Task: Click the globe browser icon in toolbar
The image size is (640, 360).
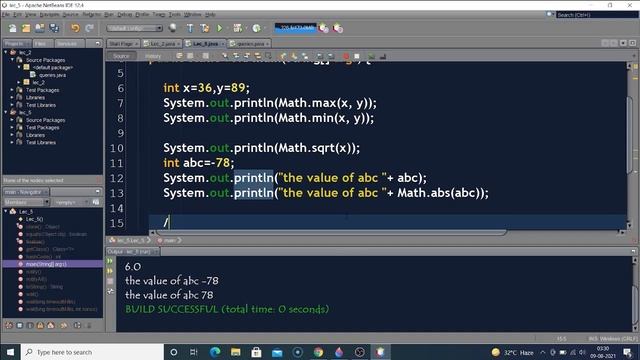Action: 173,28
